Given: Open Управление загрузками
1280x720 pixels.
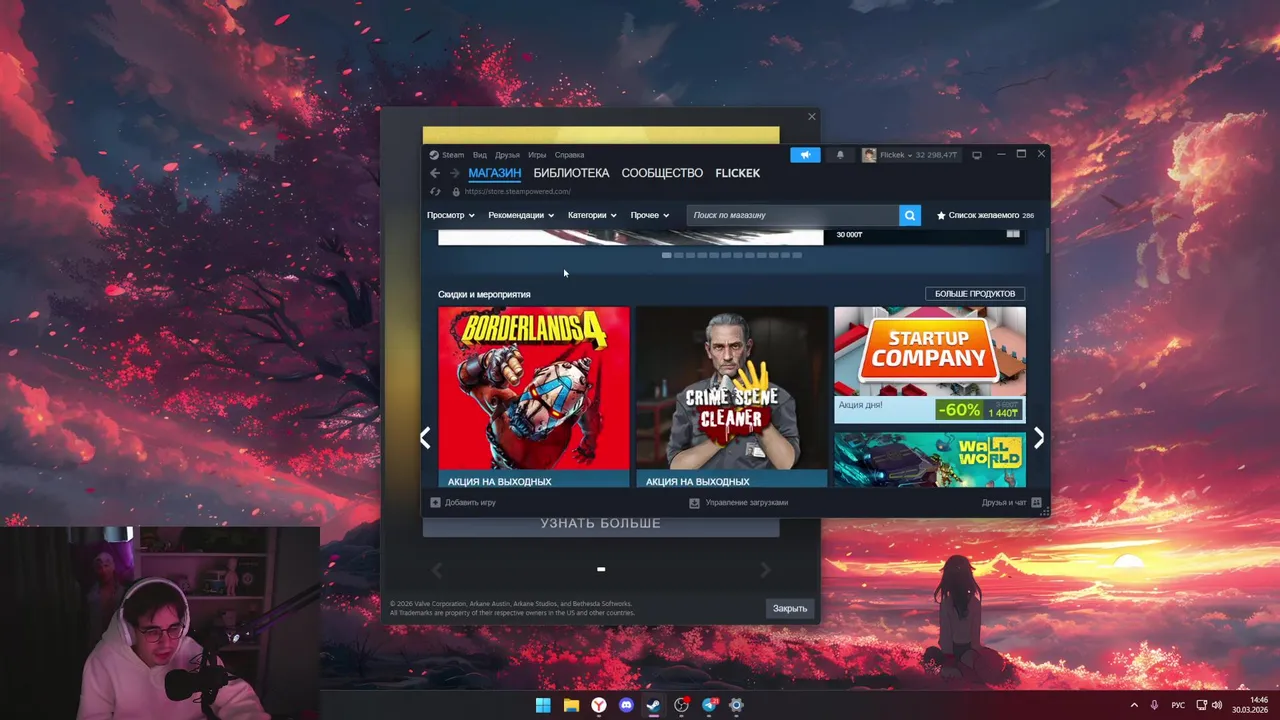Looking at the screenshot, I should 746,503.
